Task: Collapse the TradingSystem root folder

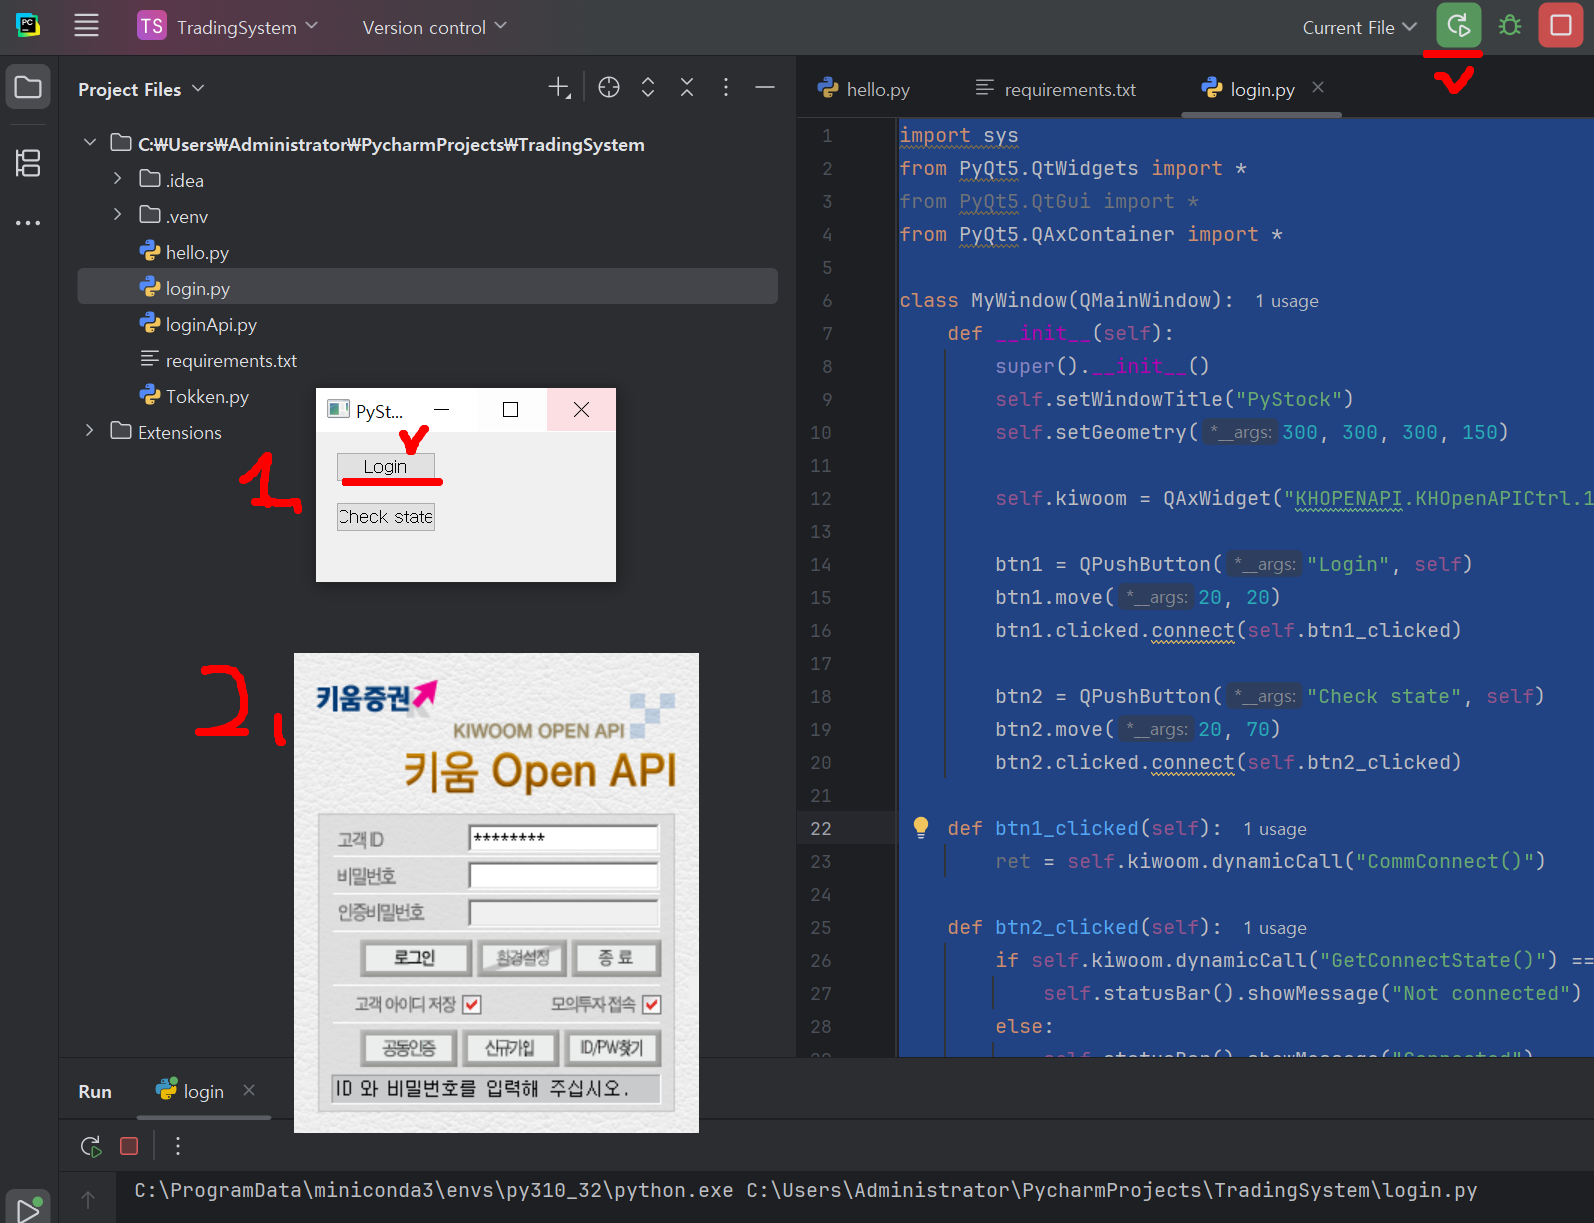Action: (90, 143)
